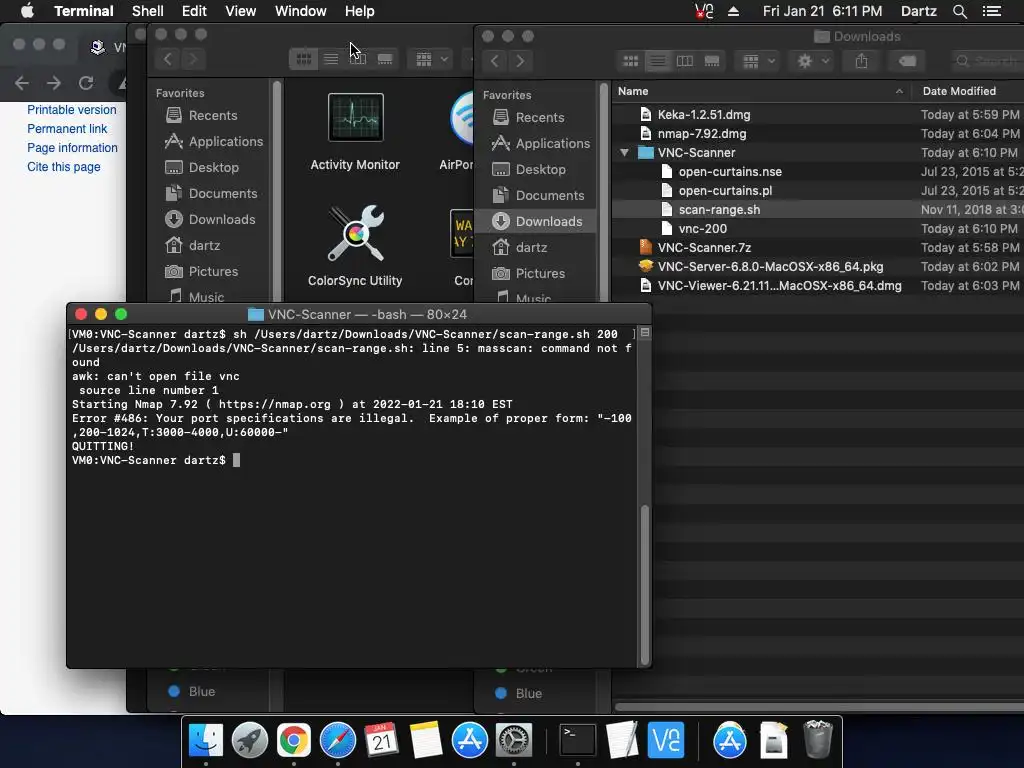Switch Downloads window to column view

click(684, 61)
